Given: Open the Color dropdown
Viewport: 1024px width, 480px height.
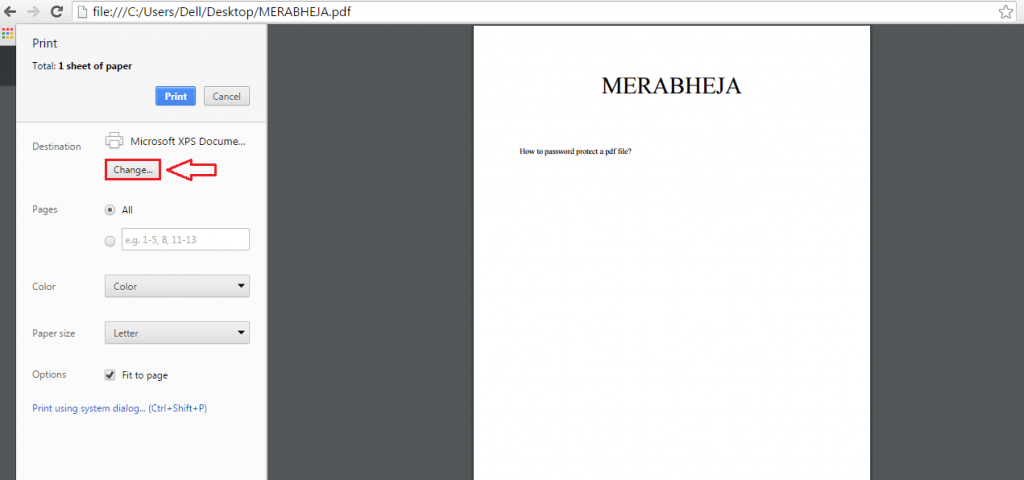Looking at the screenshot, I should (177, 286).
